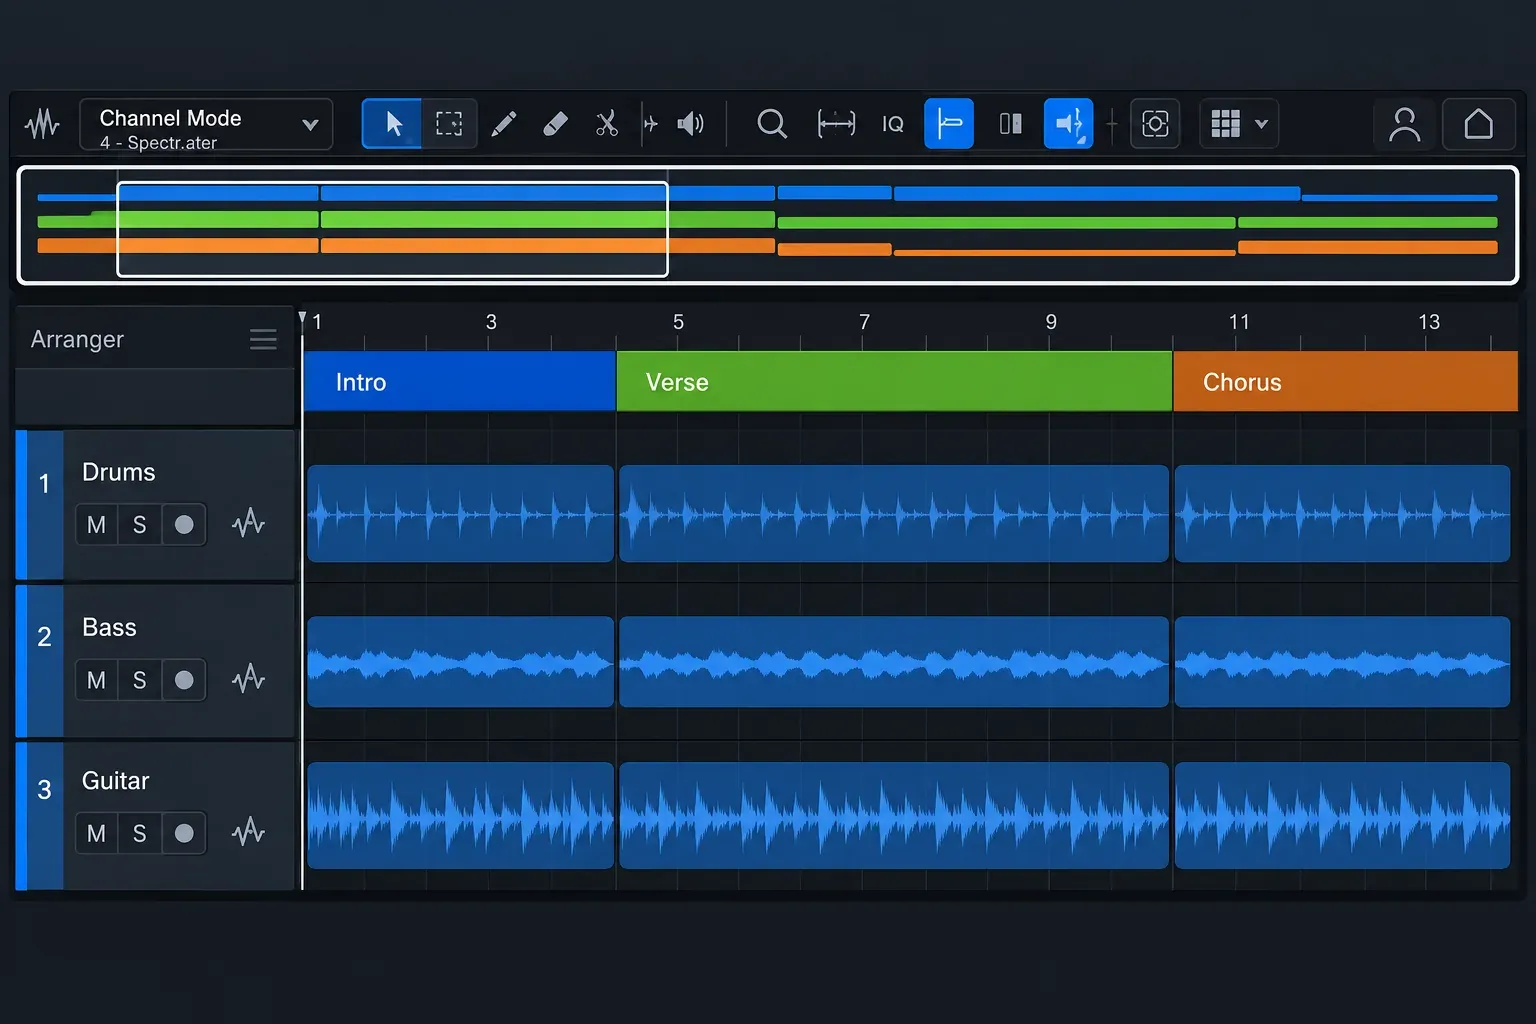Image resolution: width=1536 pixels, height=1024 pixels.
Task: Select the Pencil draw tool
Action: click(504, 124)
